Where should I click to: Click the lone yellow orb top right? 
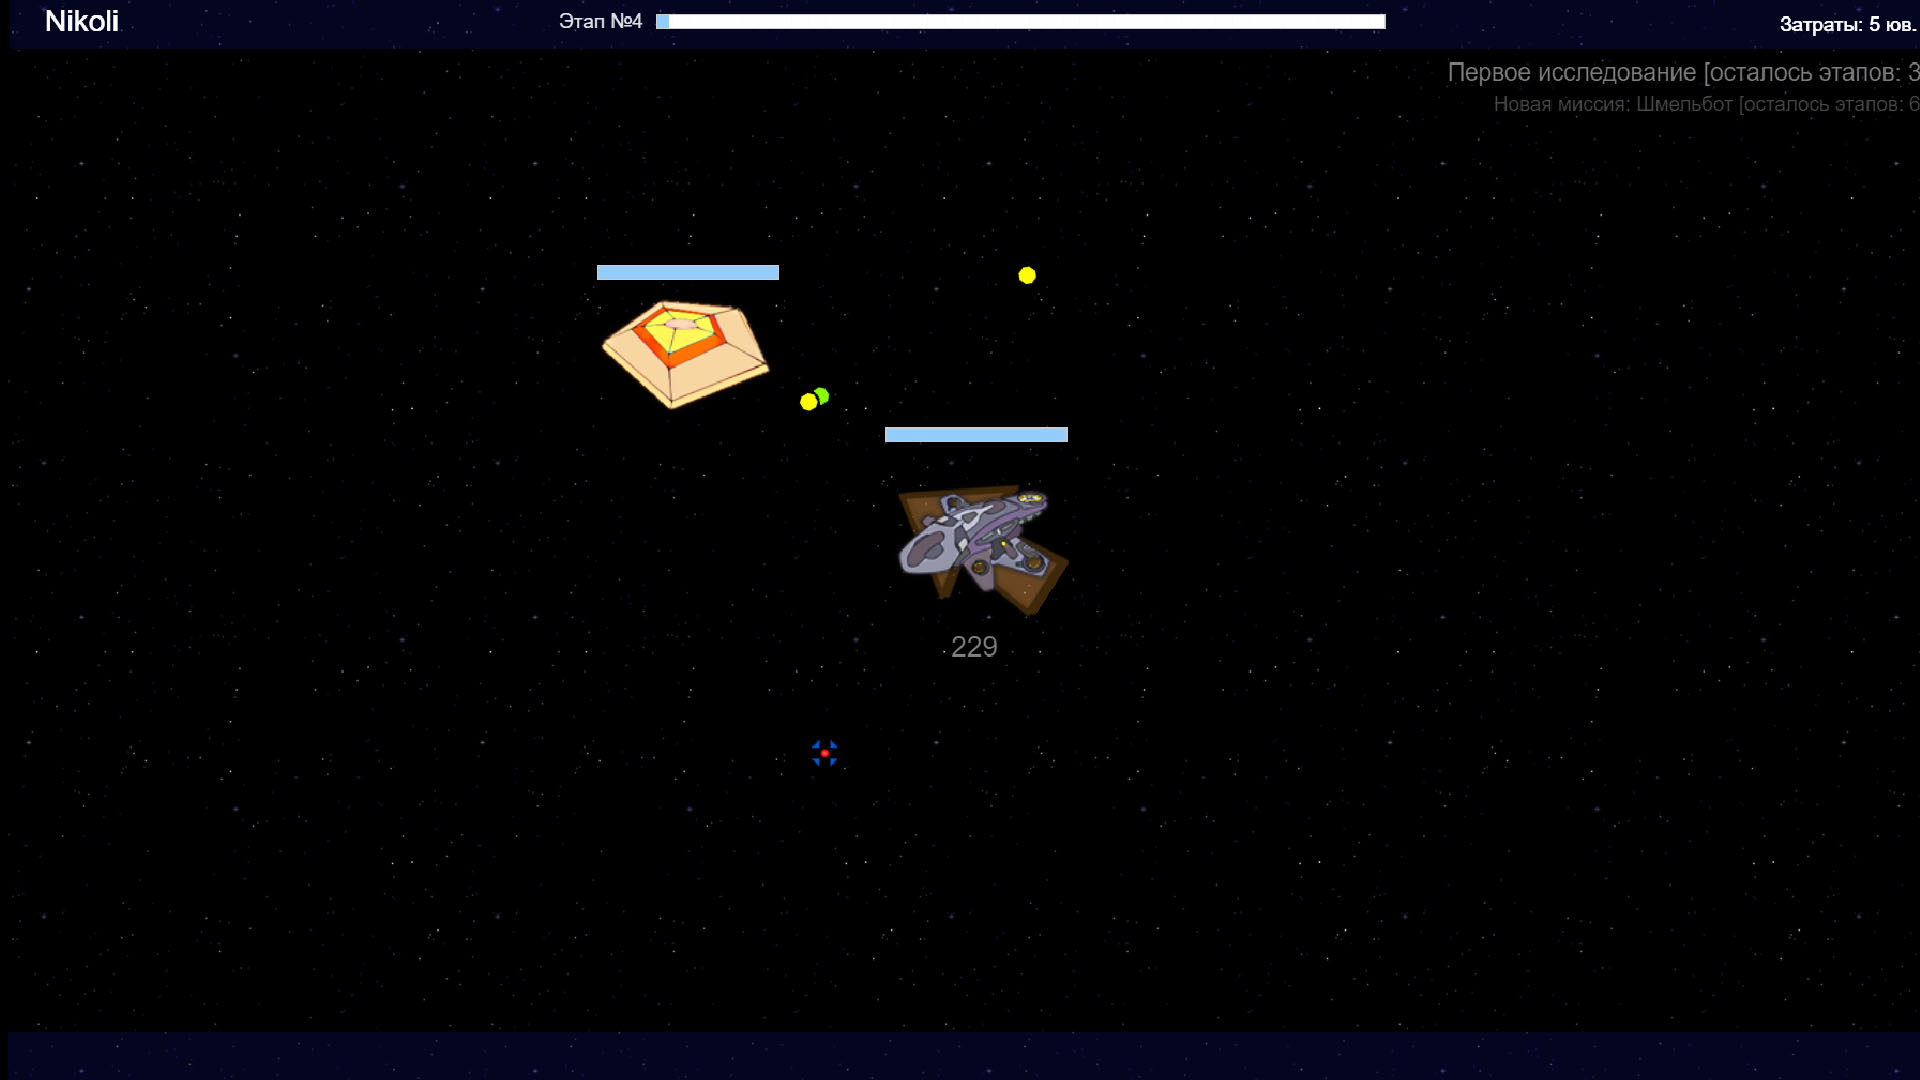(1027, 276)
